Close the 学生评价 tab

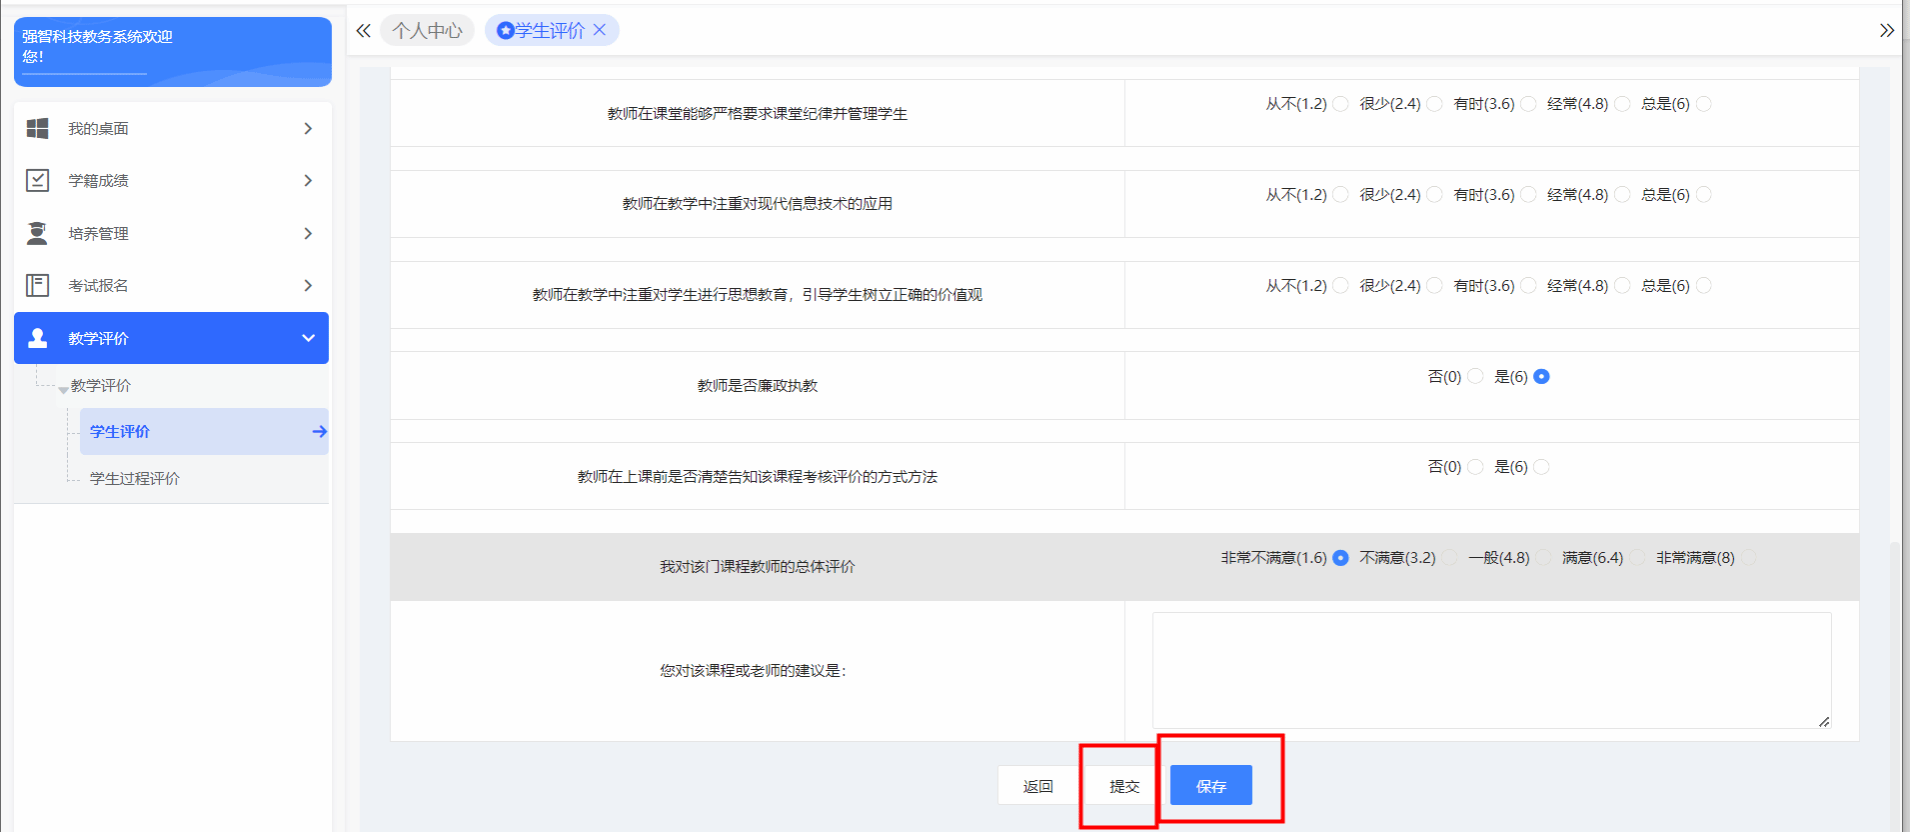600,30
